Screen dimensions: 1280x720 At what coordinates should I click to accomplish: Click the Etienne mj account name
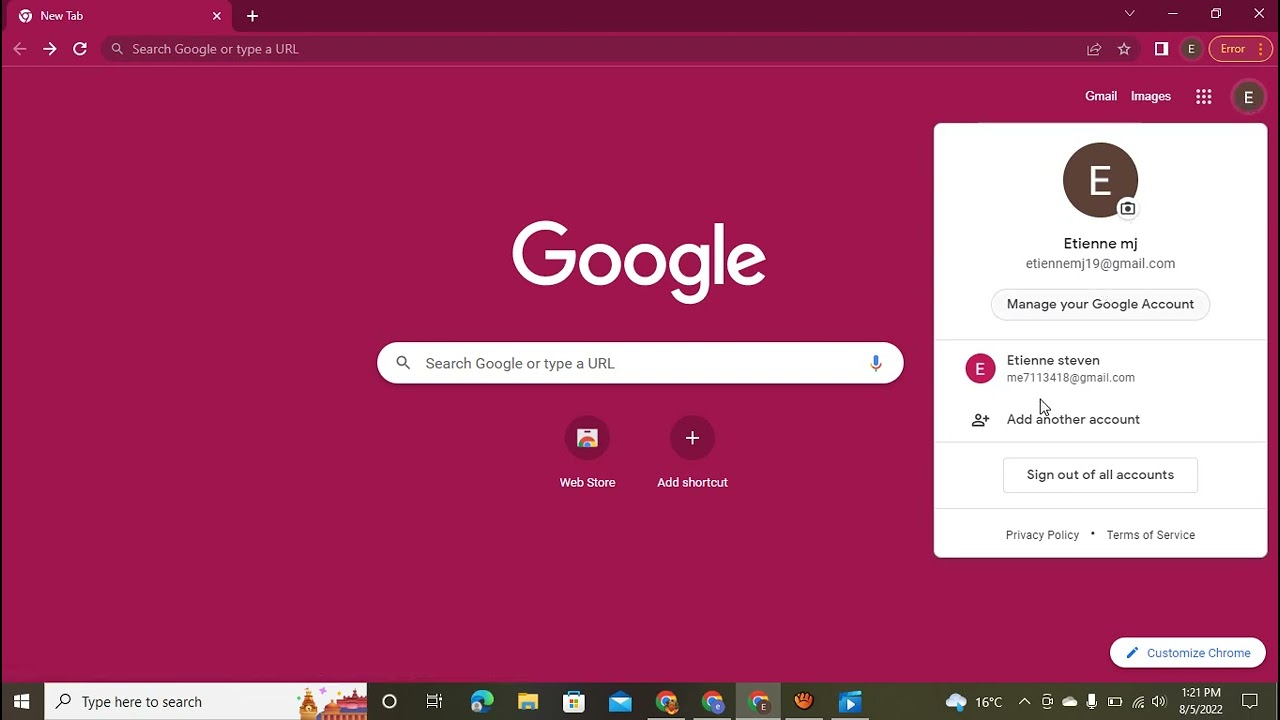tap(1100, 243)
